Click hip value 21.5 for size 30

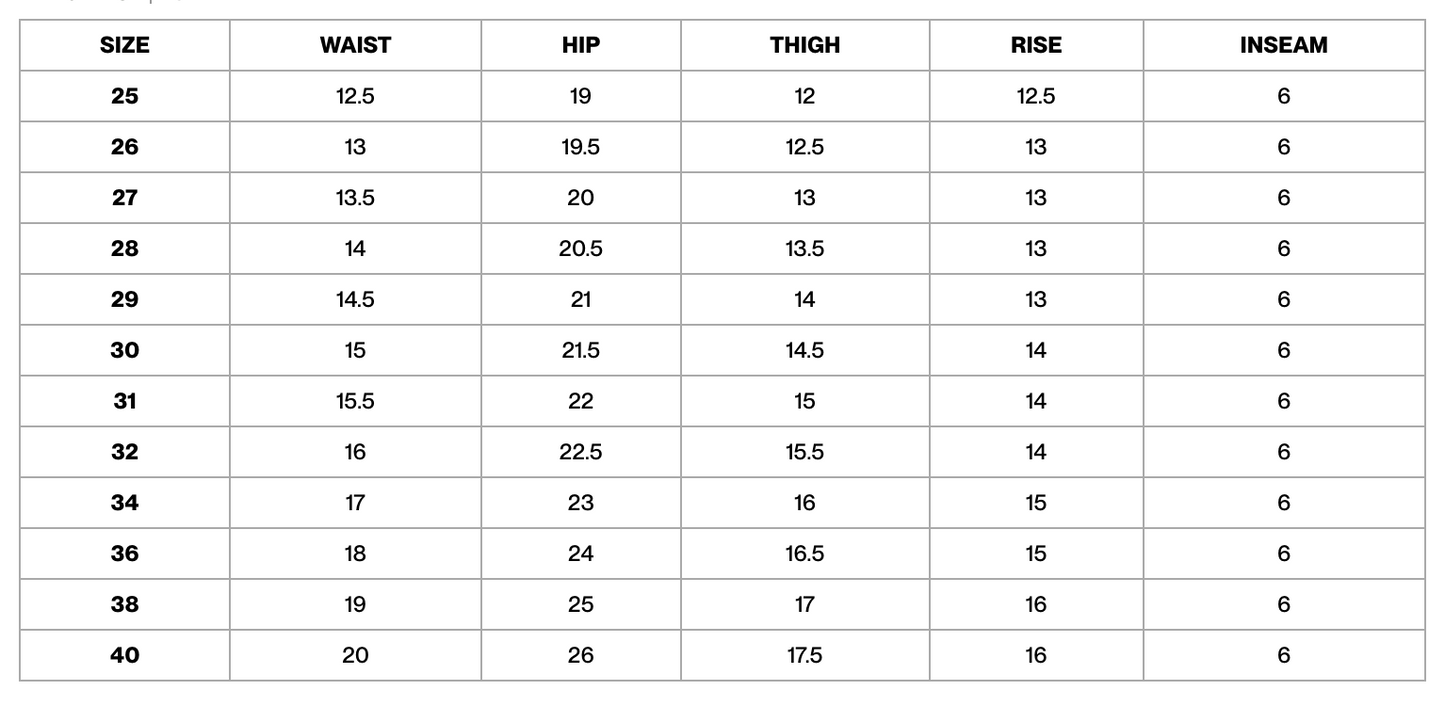pos(581,350)
